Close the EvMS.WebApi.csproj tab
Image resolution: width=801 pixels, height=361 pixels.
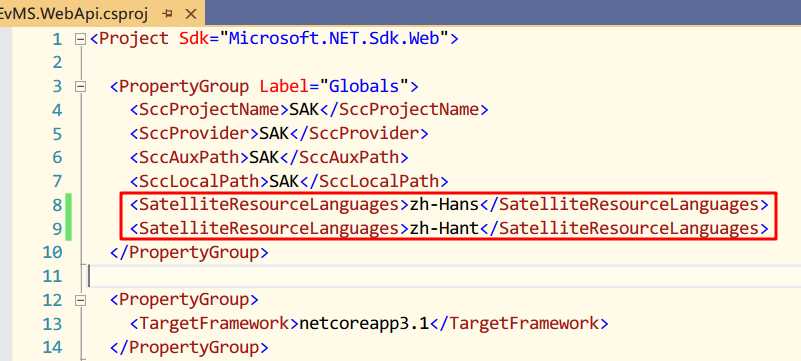tap(191, 14)
